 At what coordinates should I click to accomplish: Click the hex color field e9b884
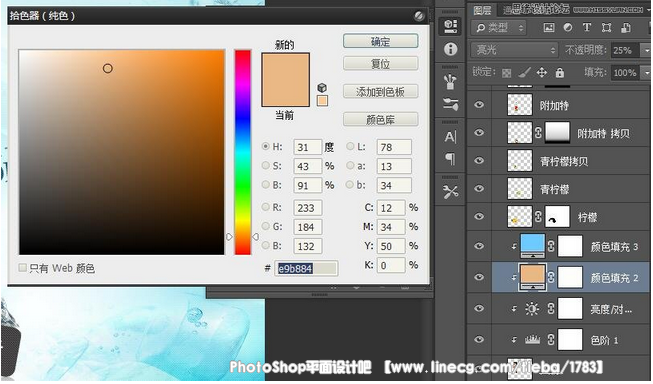306,269
